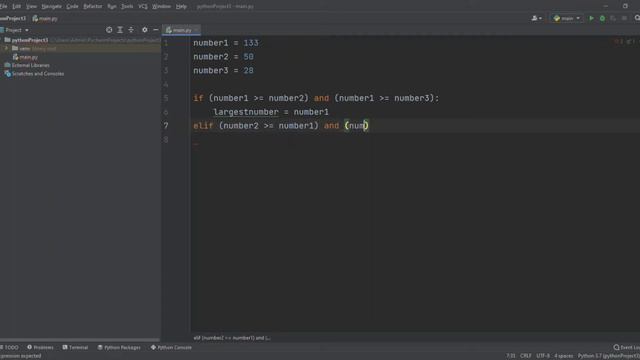Open the File menu
This screenshot has width=640, height=360.
[3, 6]
